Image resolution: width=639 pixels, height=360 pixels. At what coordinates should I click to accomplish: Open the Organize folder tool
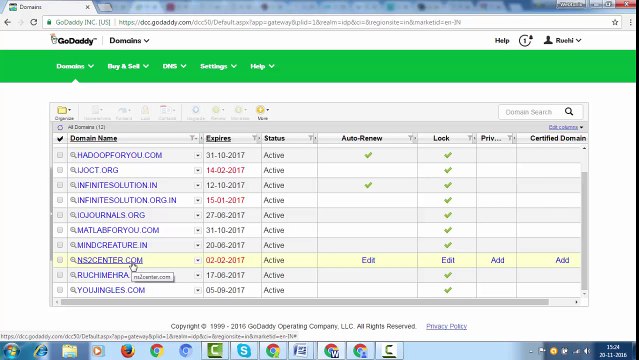[64, 112]
